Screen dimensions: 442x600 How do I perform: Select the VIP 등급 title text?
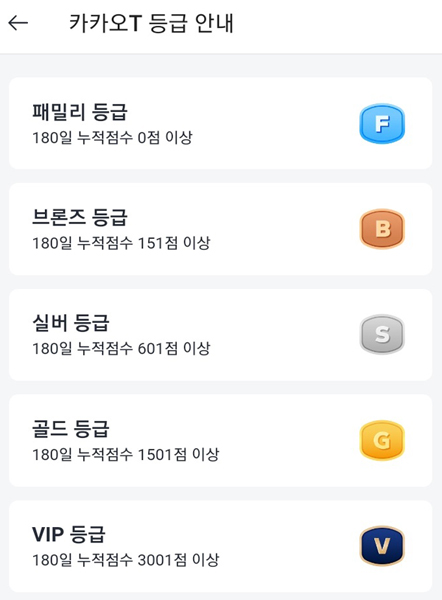pyautogui.click(x=69, y=534)
